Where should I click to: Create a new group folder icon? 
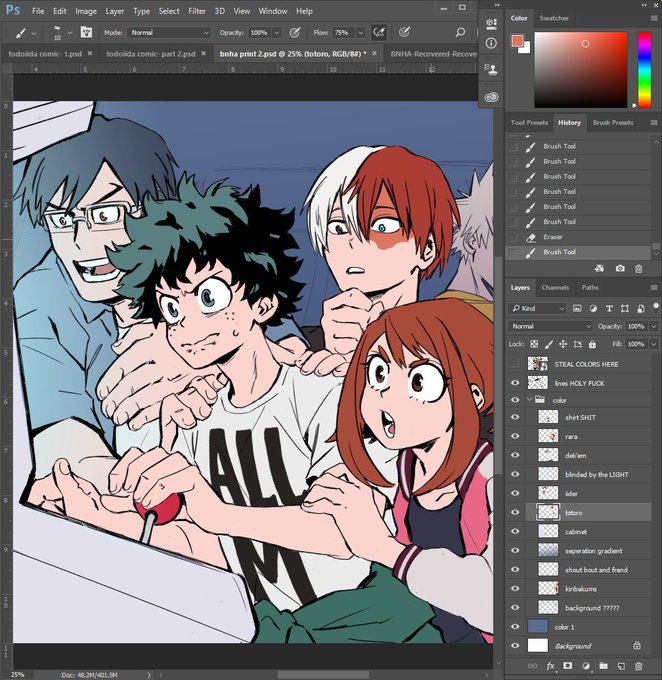[x=603, y=666]
